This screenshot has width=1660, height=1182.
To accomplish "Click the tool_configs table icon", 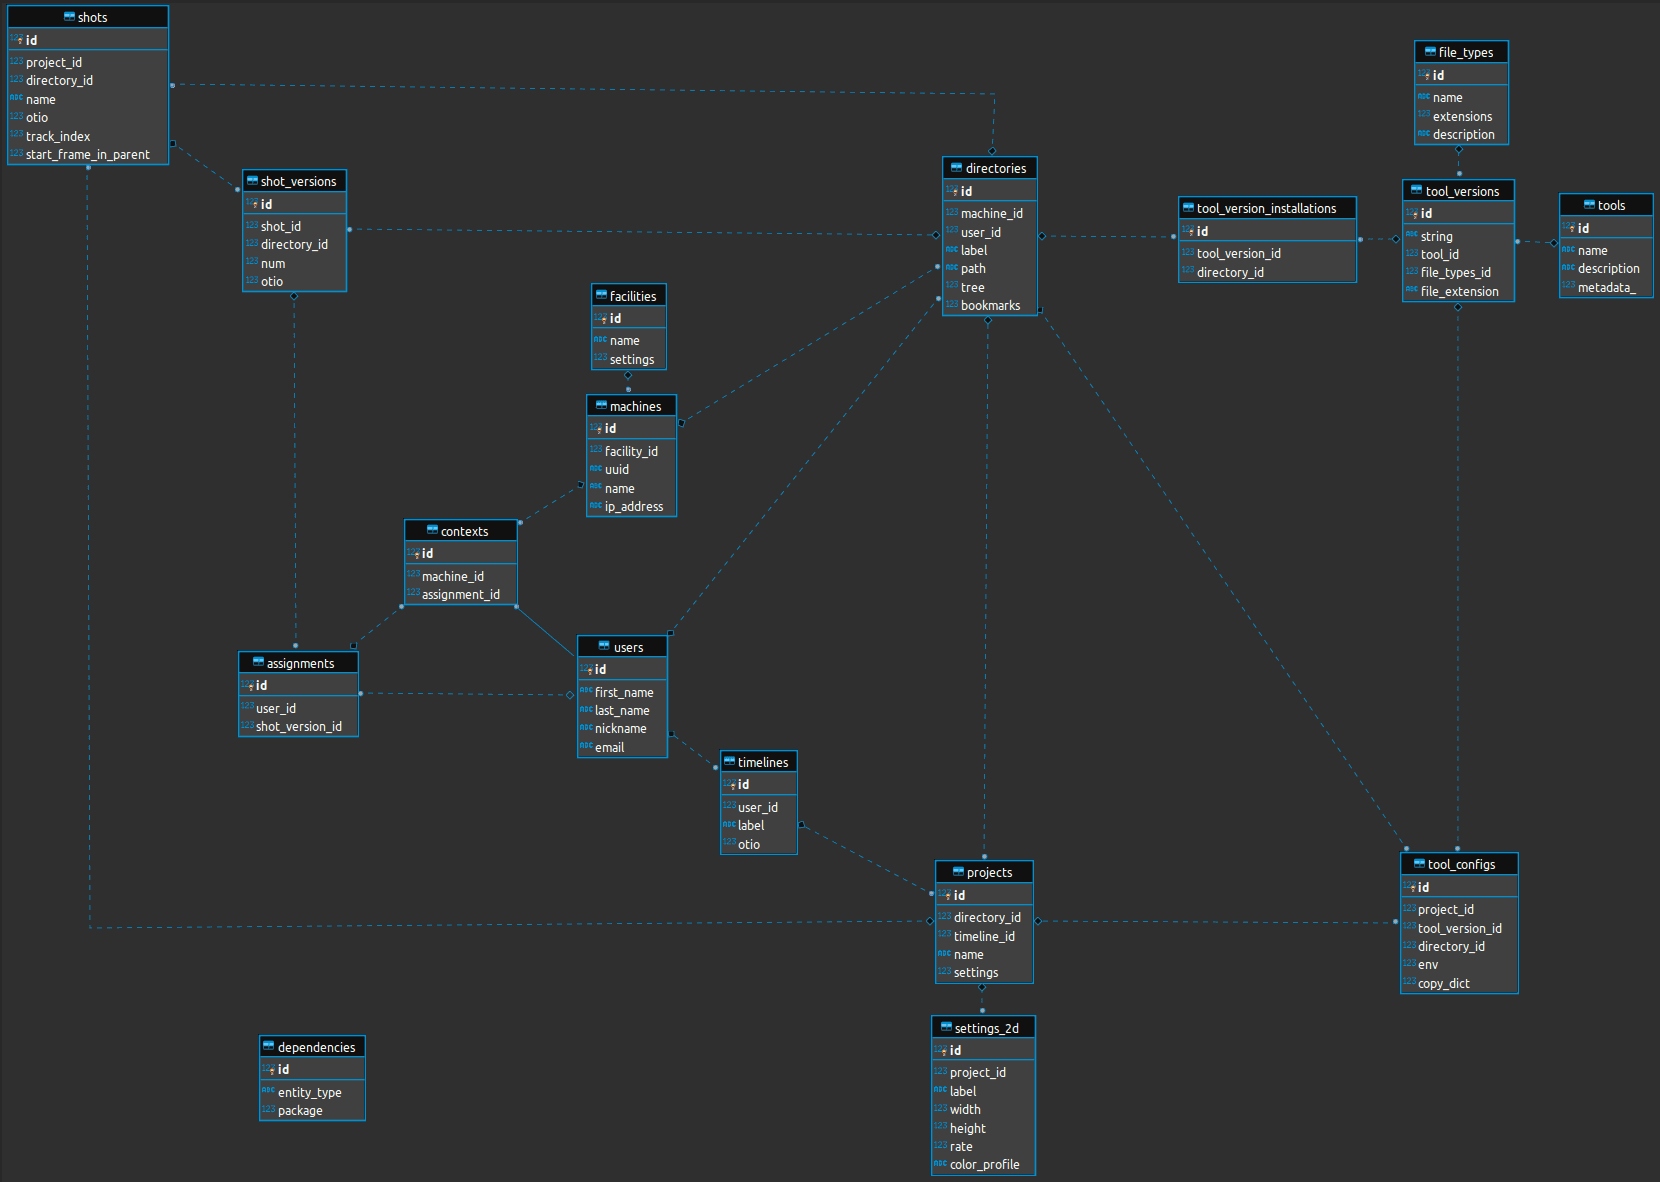I will (1419, 863).
